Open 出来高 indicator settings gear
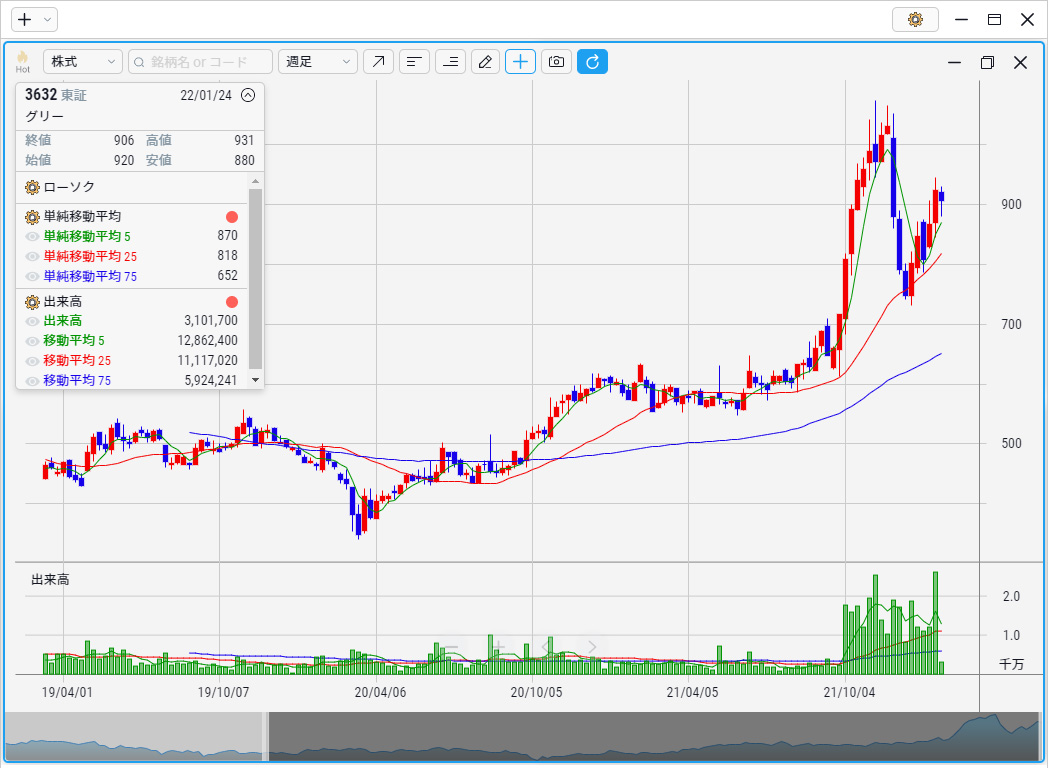The height and width of the screenshot is (768, 1048). (x=32, y=302)
